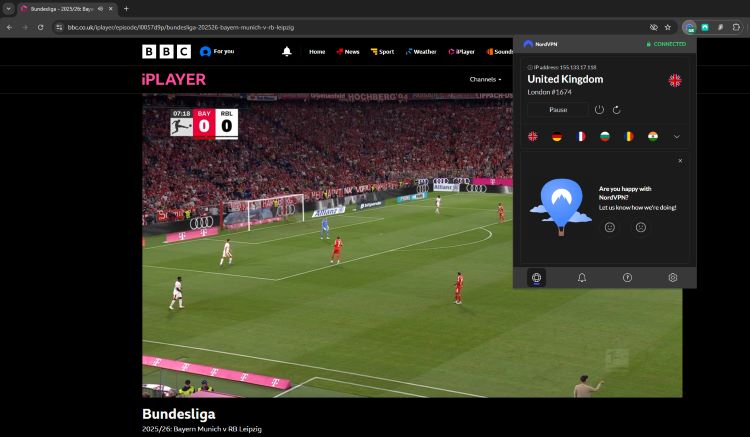Viewport: 750px width, 437px height.
Task: Dismiss the NordVPN feedback card
Action: point(680,161)
